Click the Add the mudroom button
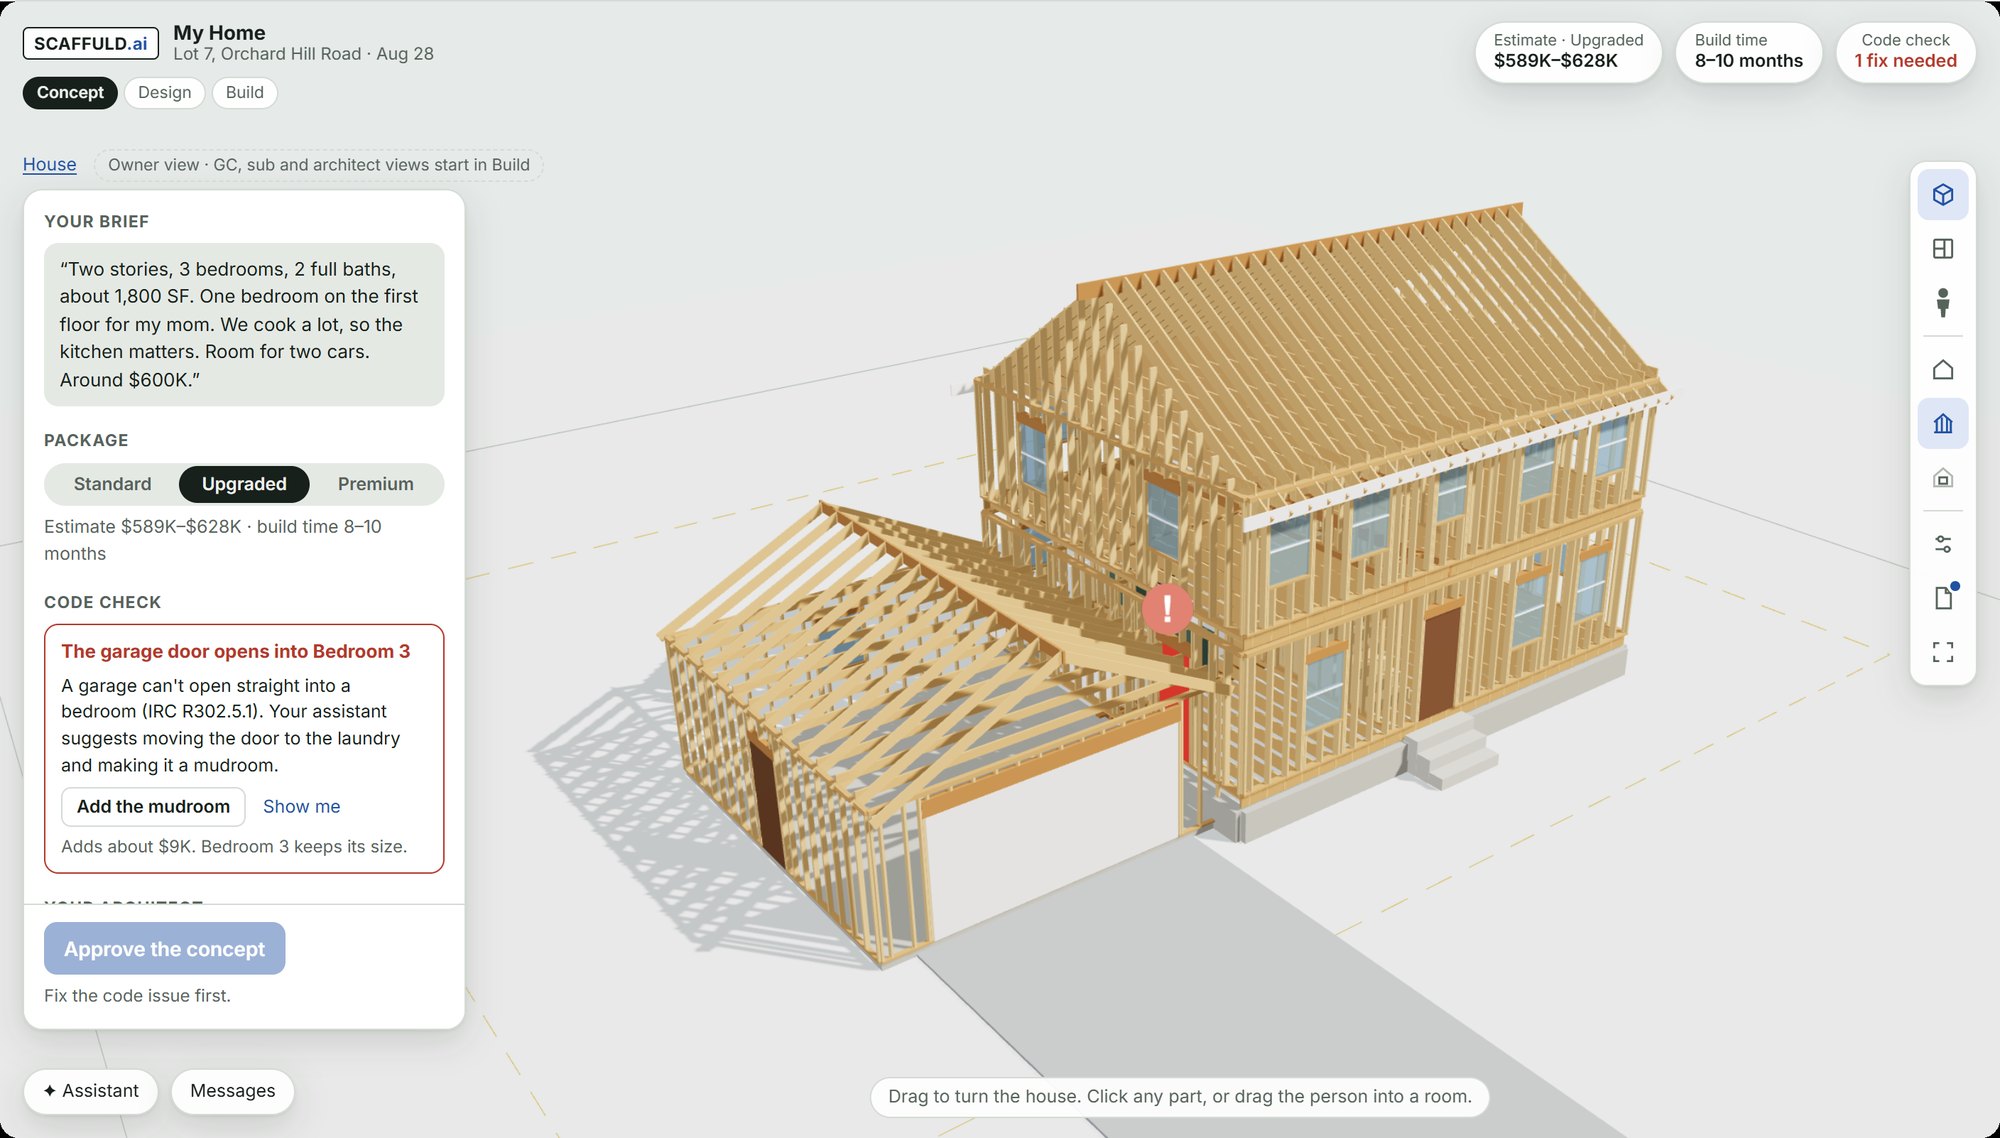2000x1138 pixels. [x=153, y=807]
